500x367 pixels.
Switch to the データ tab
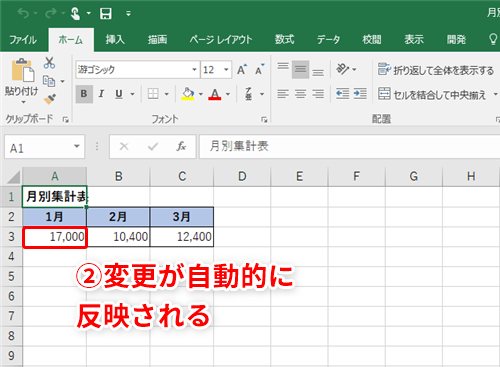point(328,40)
